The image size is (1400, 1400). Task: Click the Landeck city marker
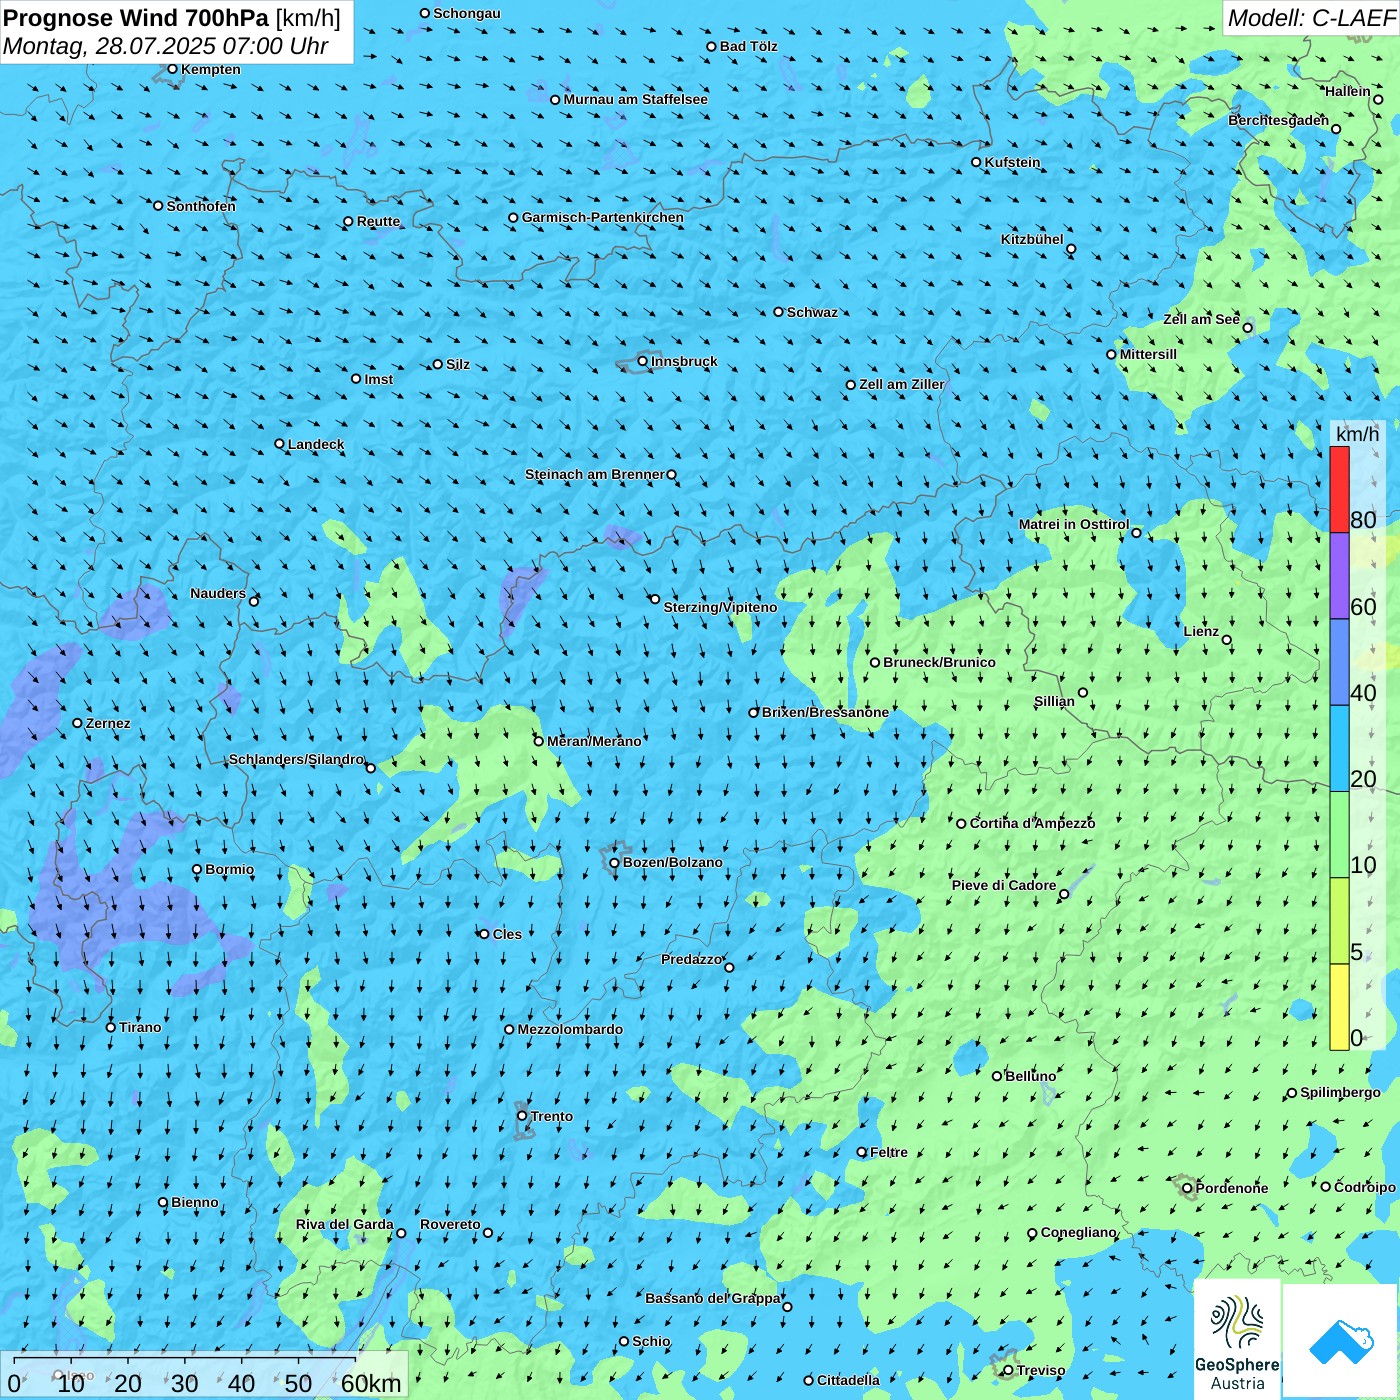click(x=279, y=444)
